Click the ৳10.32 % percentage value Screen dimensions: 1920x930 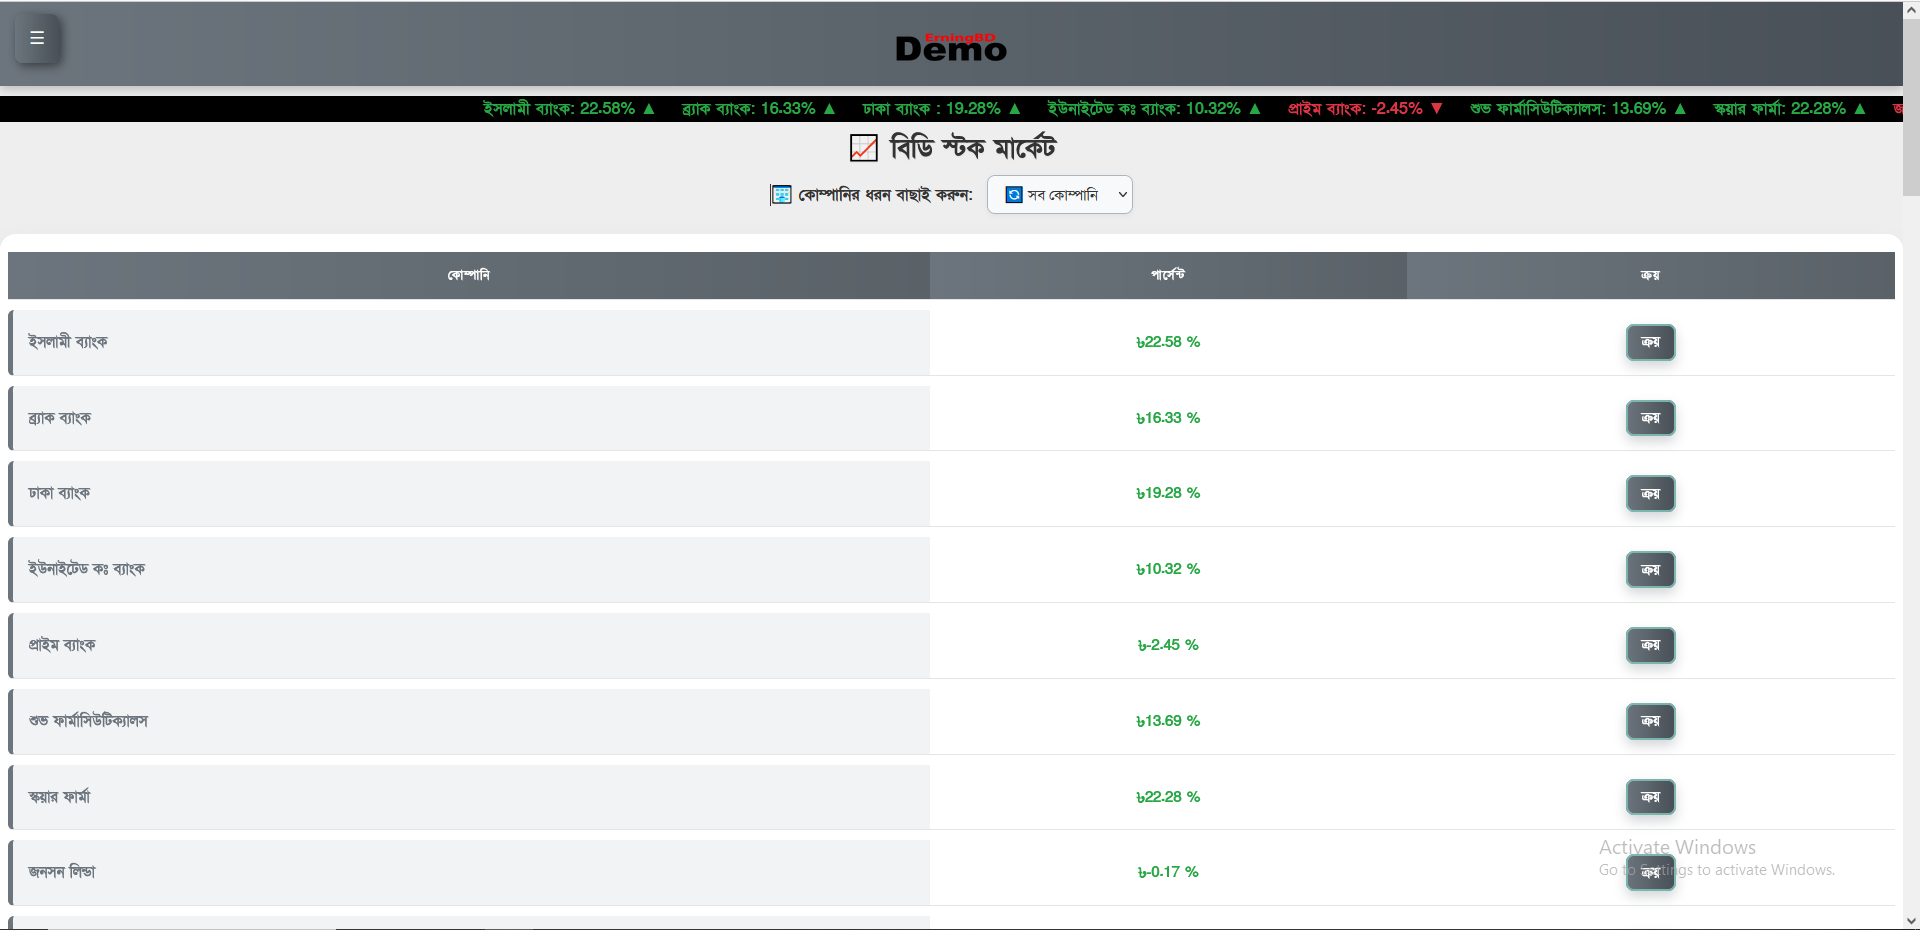1167,569
